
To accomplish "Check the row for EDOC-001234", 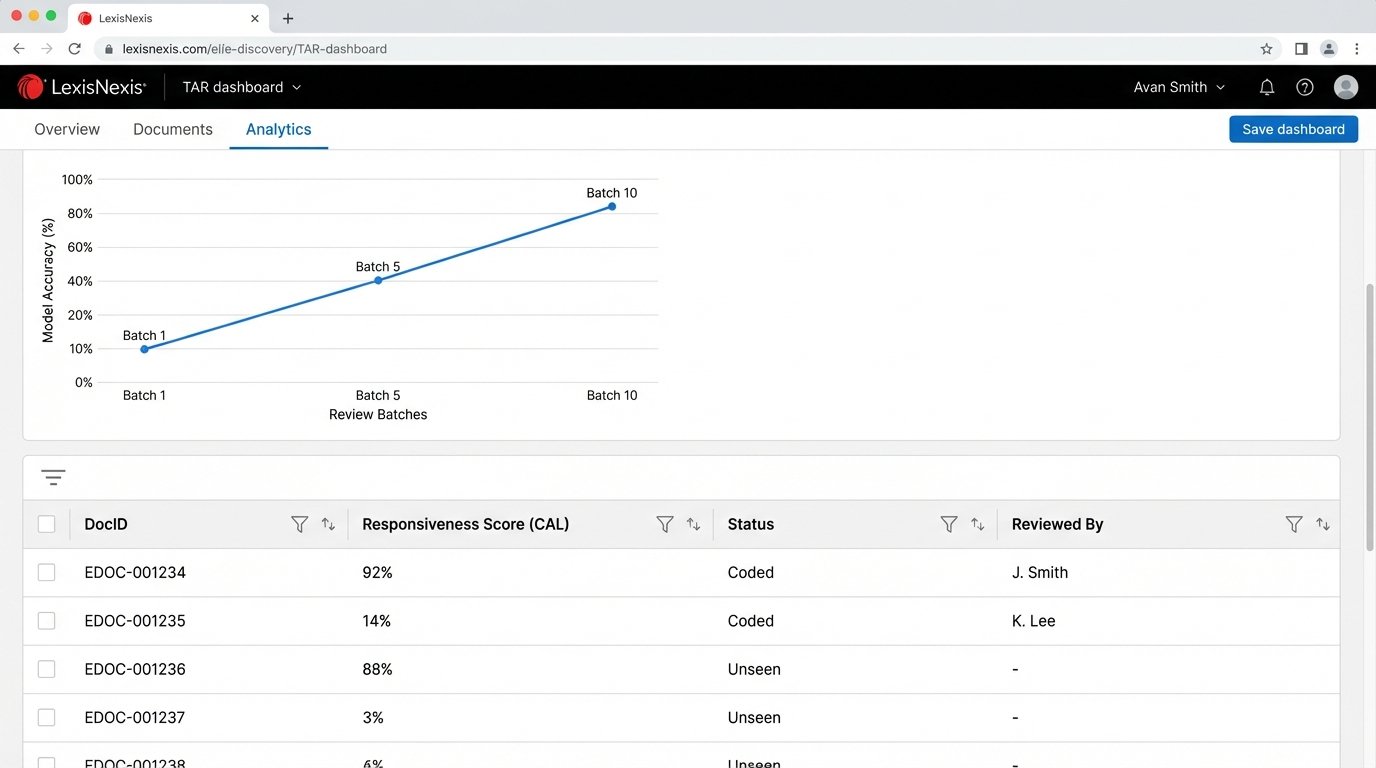I will tap(46, 572).
